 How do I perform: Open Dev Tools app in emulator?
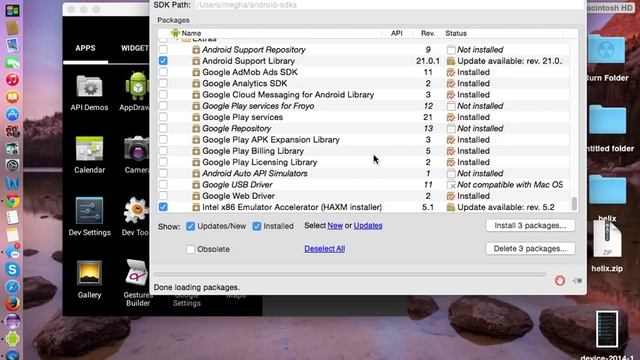pos(135,217)
